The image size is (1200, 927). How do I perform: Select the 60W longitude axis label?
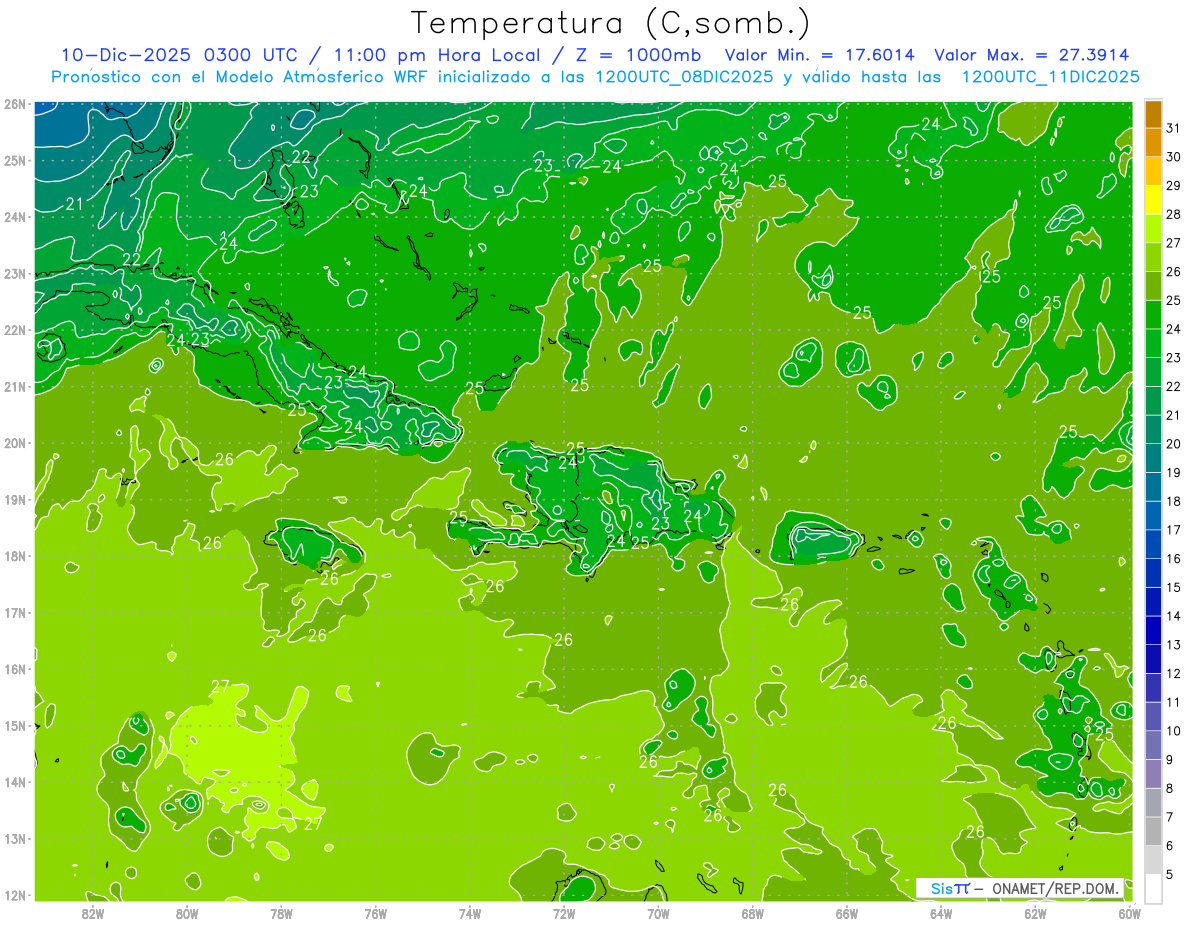pos(1130,913)
